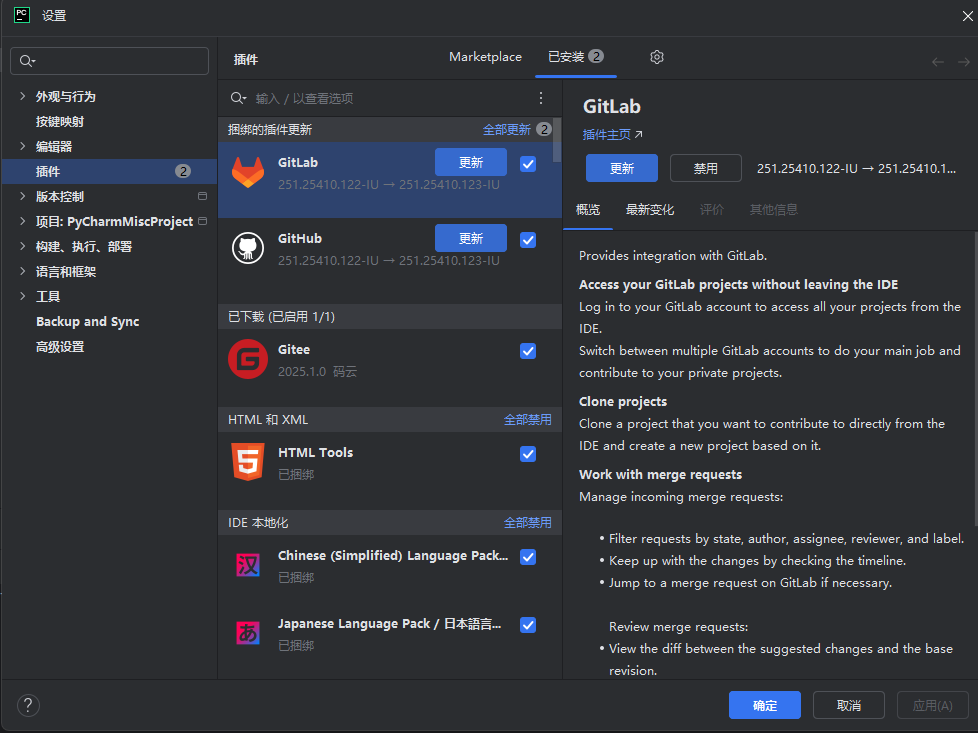The width and height of the screenshot is (978, 733).
Task: Toggle the GitLab plugin checkbox
Action: [x=528, y=164]
